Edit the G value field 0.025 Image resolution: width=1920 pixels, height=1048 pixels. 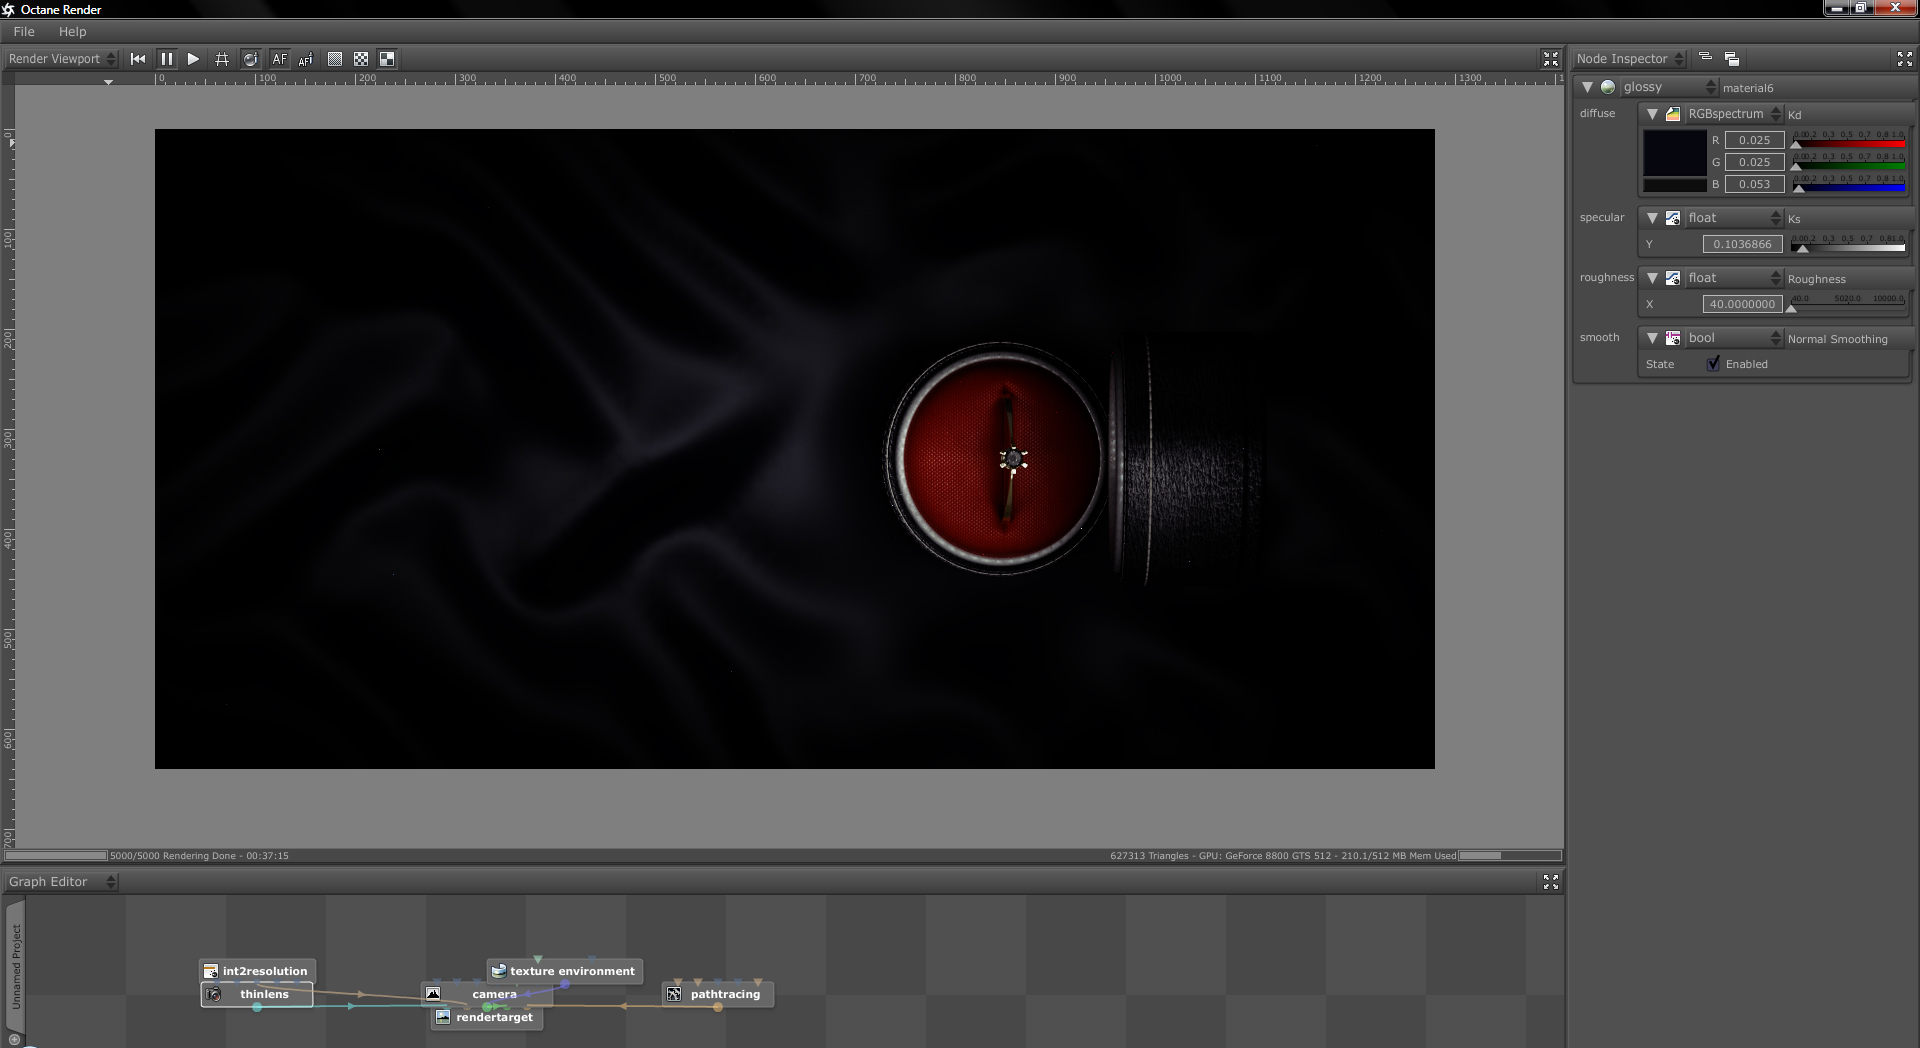pos(1754,162)
